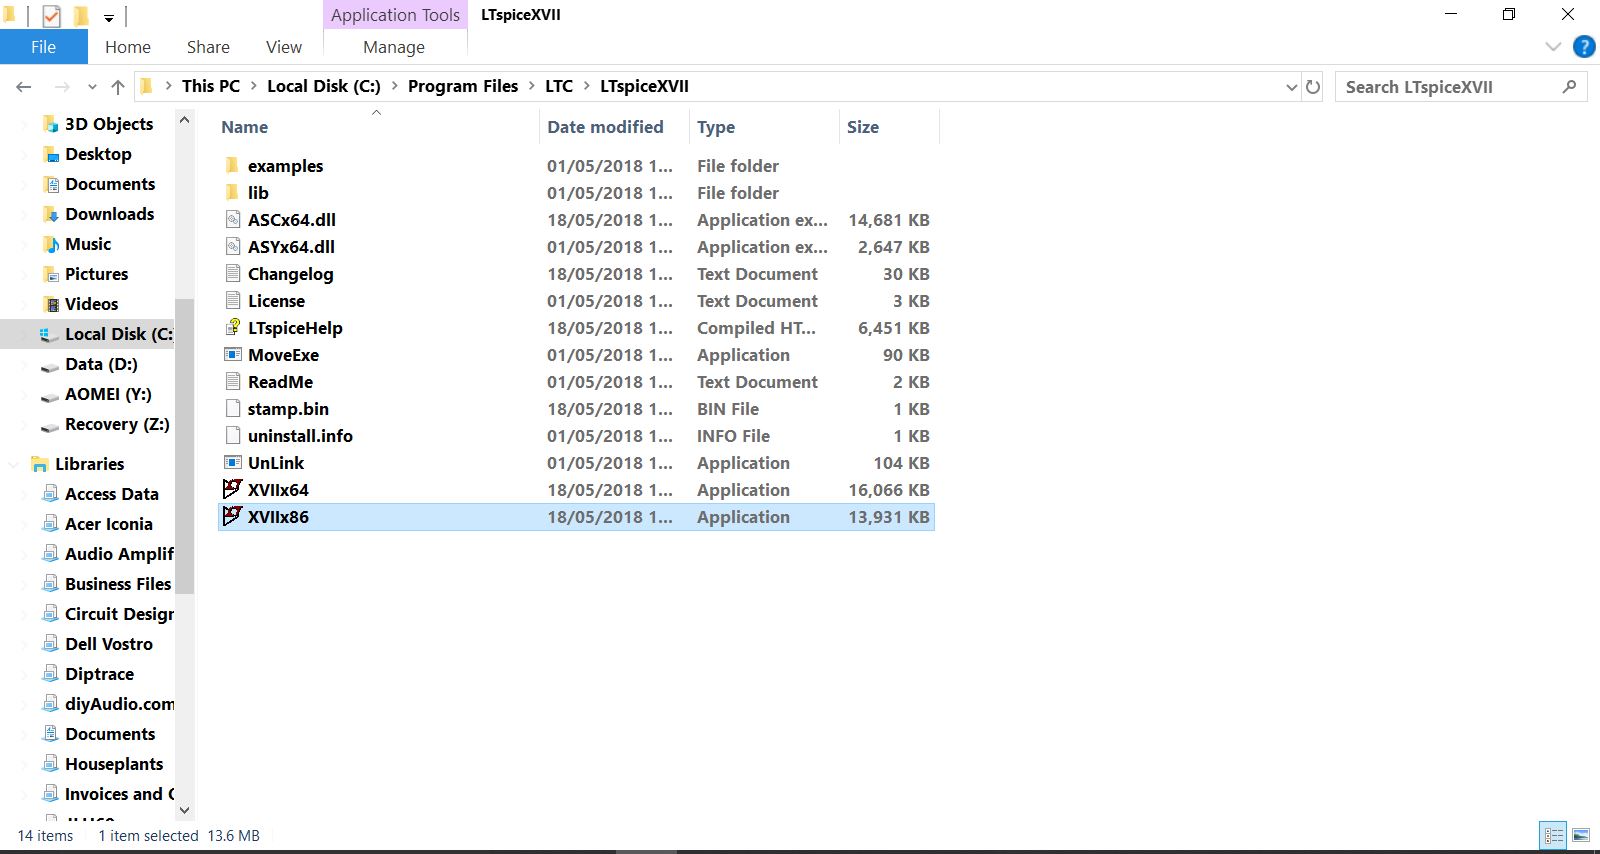Image resolution: width=1600 pixels, height=854 pixels.
Task: Open the Home ribbon tab
Action: 128,47
